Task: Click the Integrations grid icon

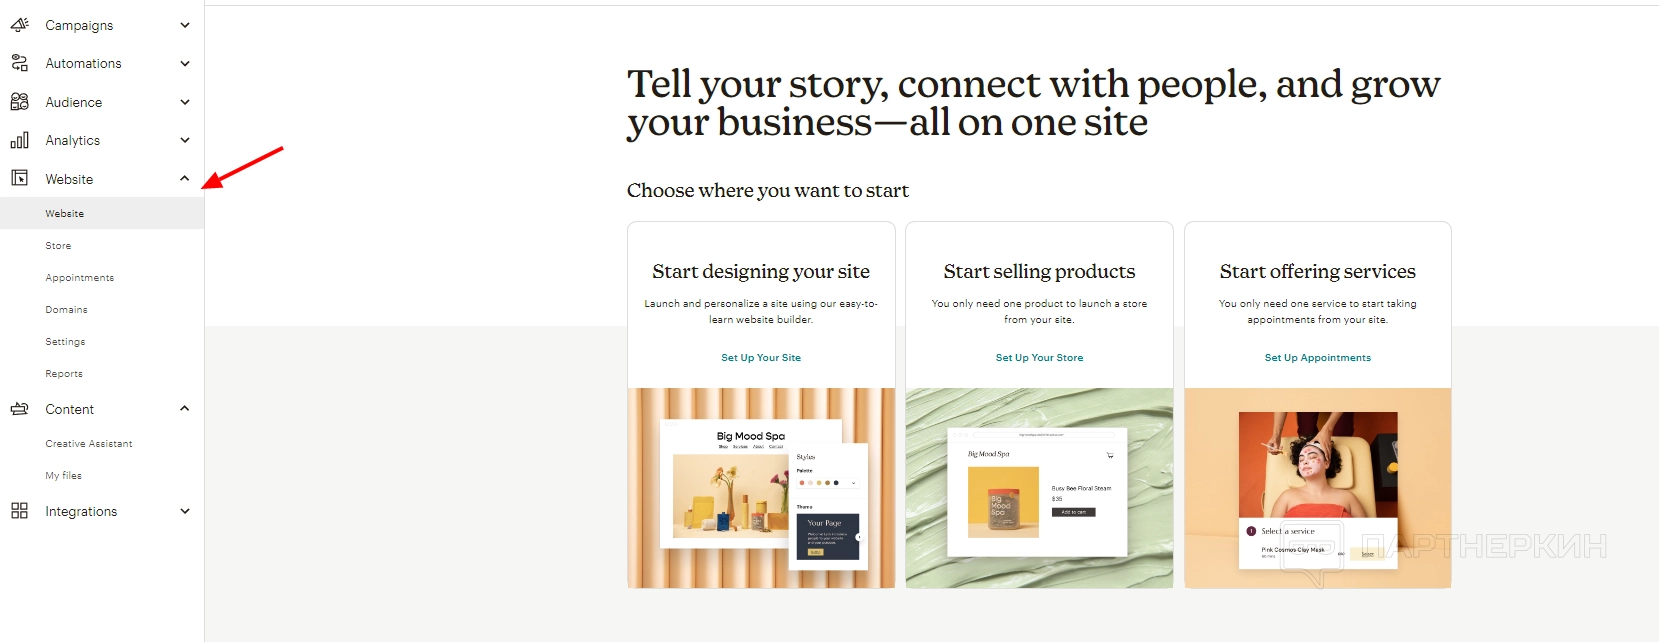Action: pyautogui.click(x=19, y=511)
